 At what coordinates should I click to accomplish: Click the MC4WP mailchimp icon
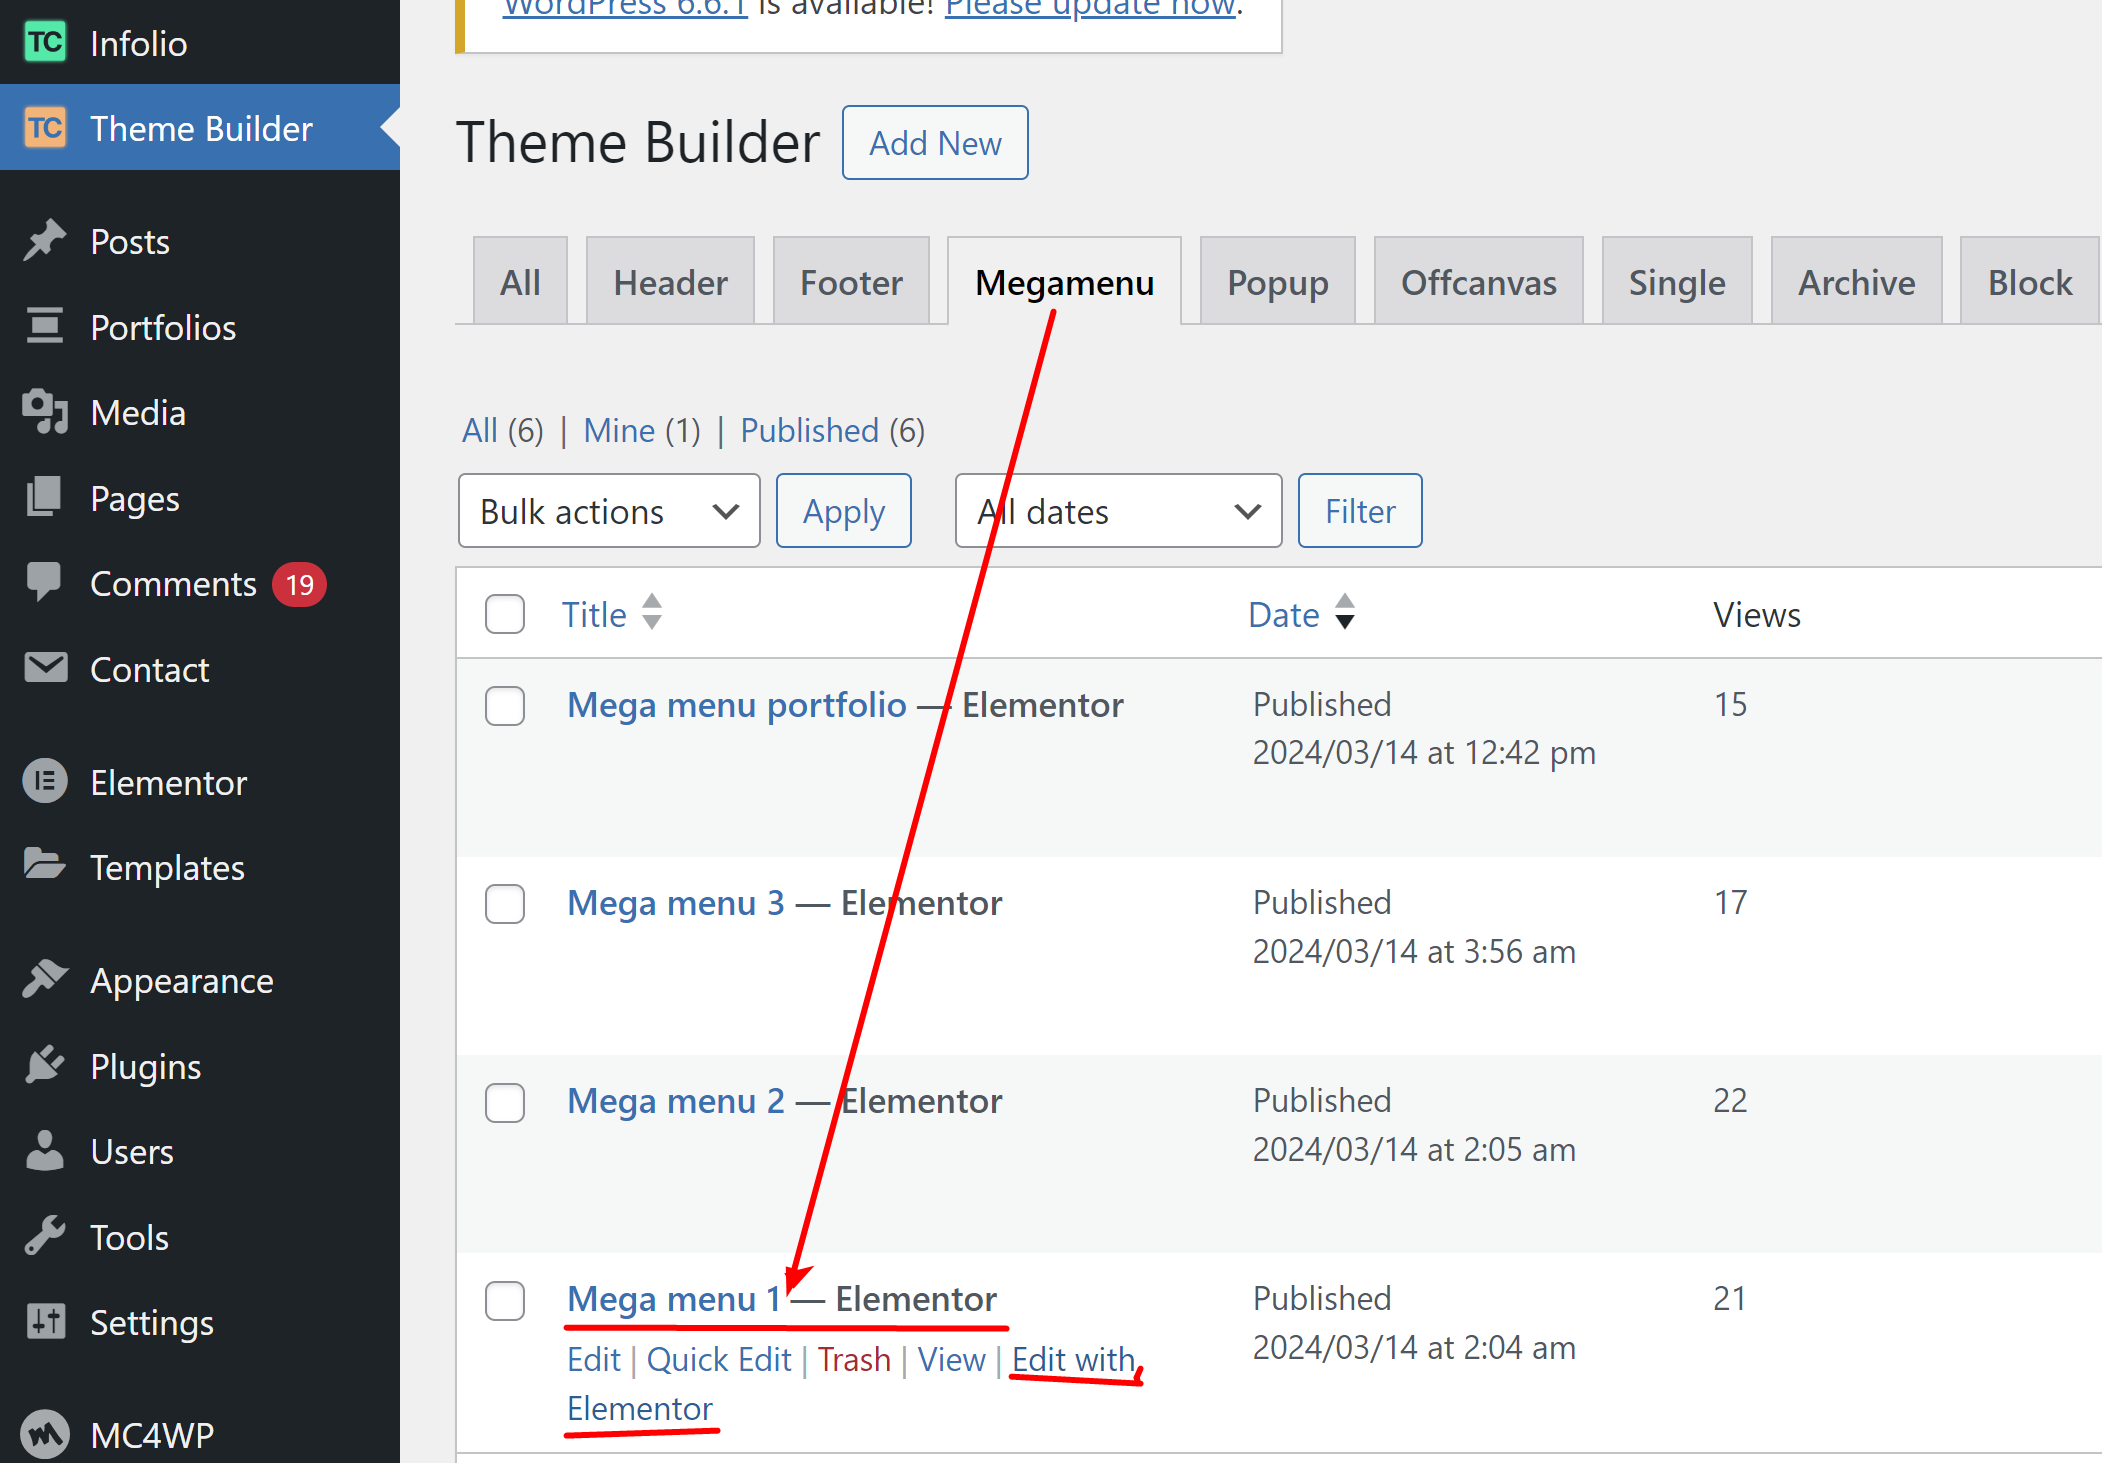pyautogui.click(x=45, y=1434)
